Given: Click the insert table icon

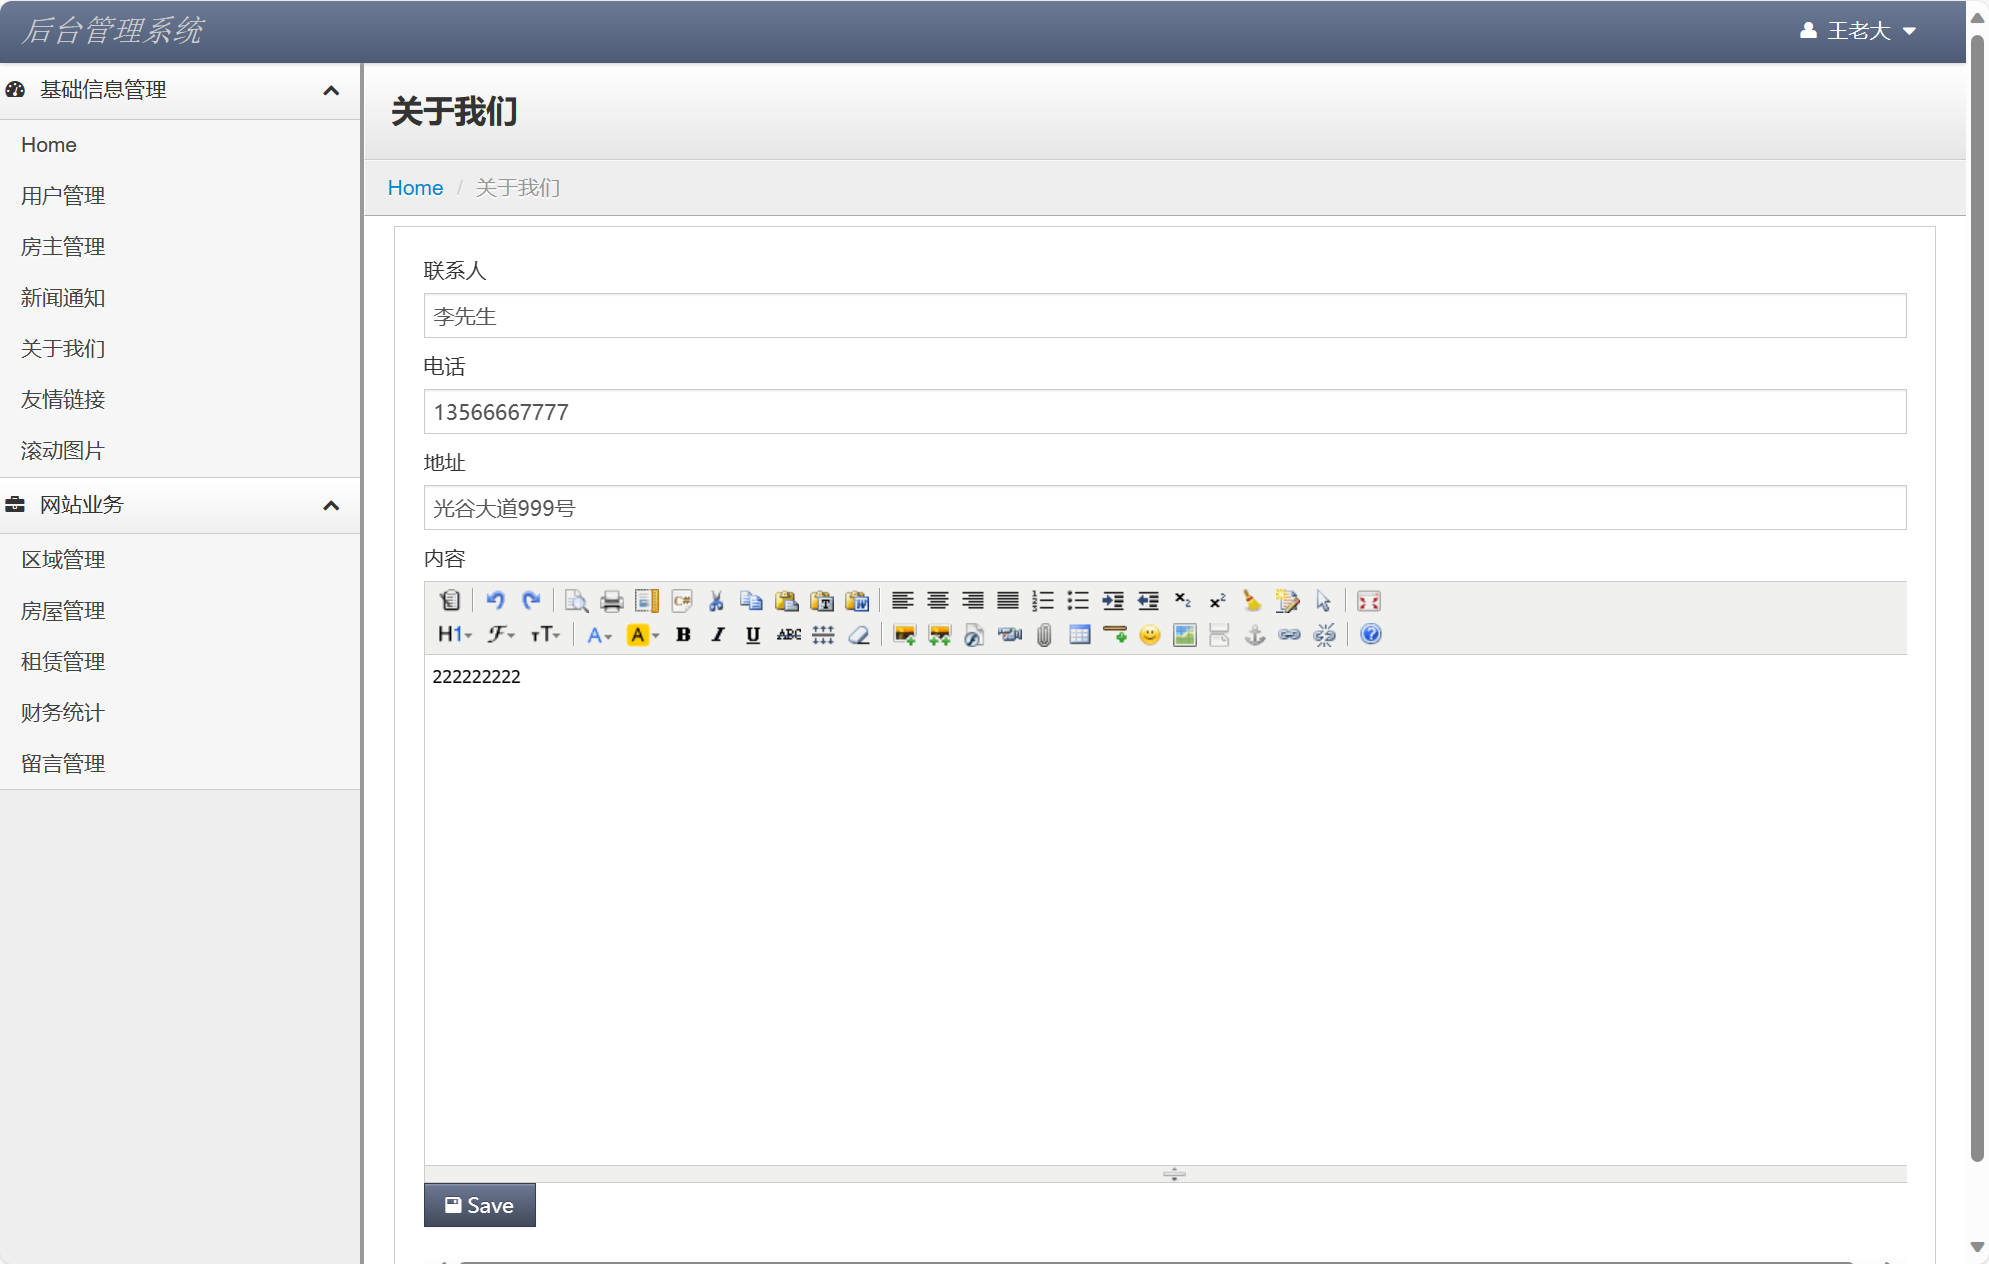Looking at the screenshot, I should [1079, 634].
